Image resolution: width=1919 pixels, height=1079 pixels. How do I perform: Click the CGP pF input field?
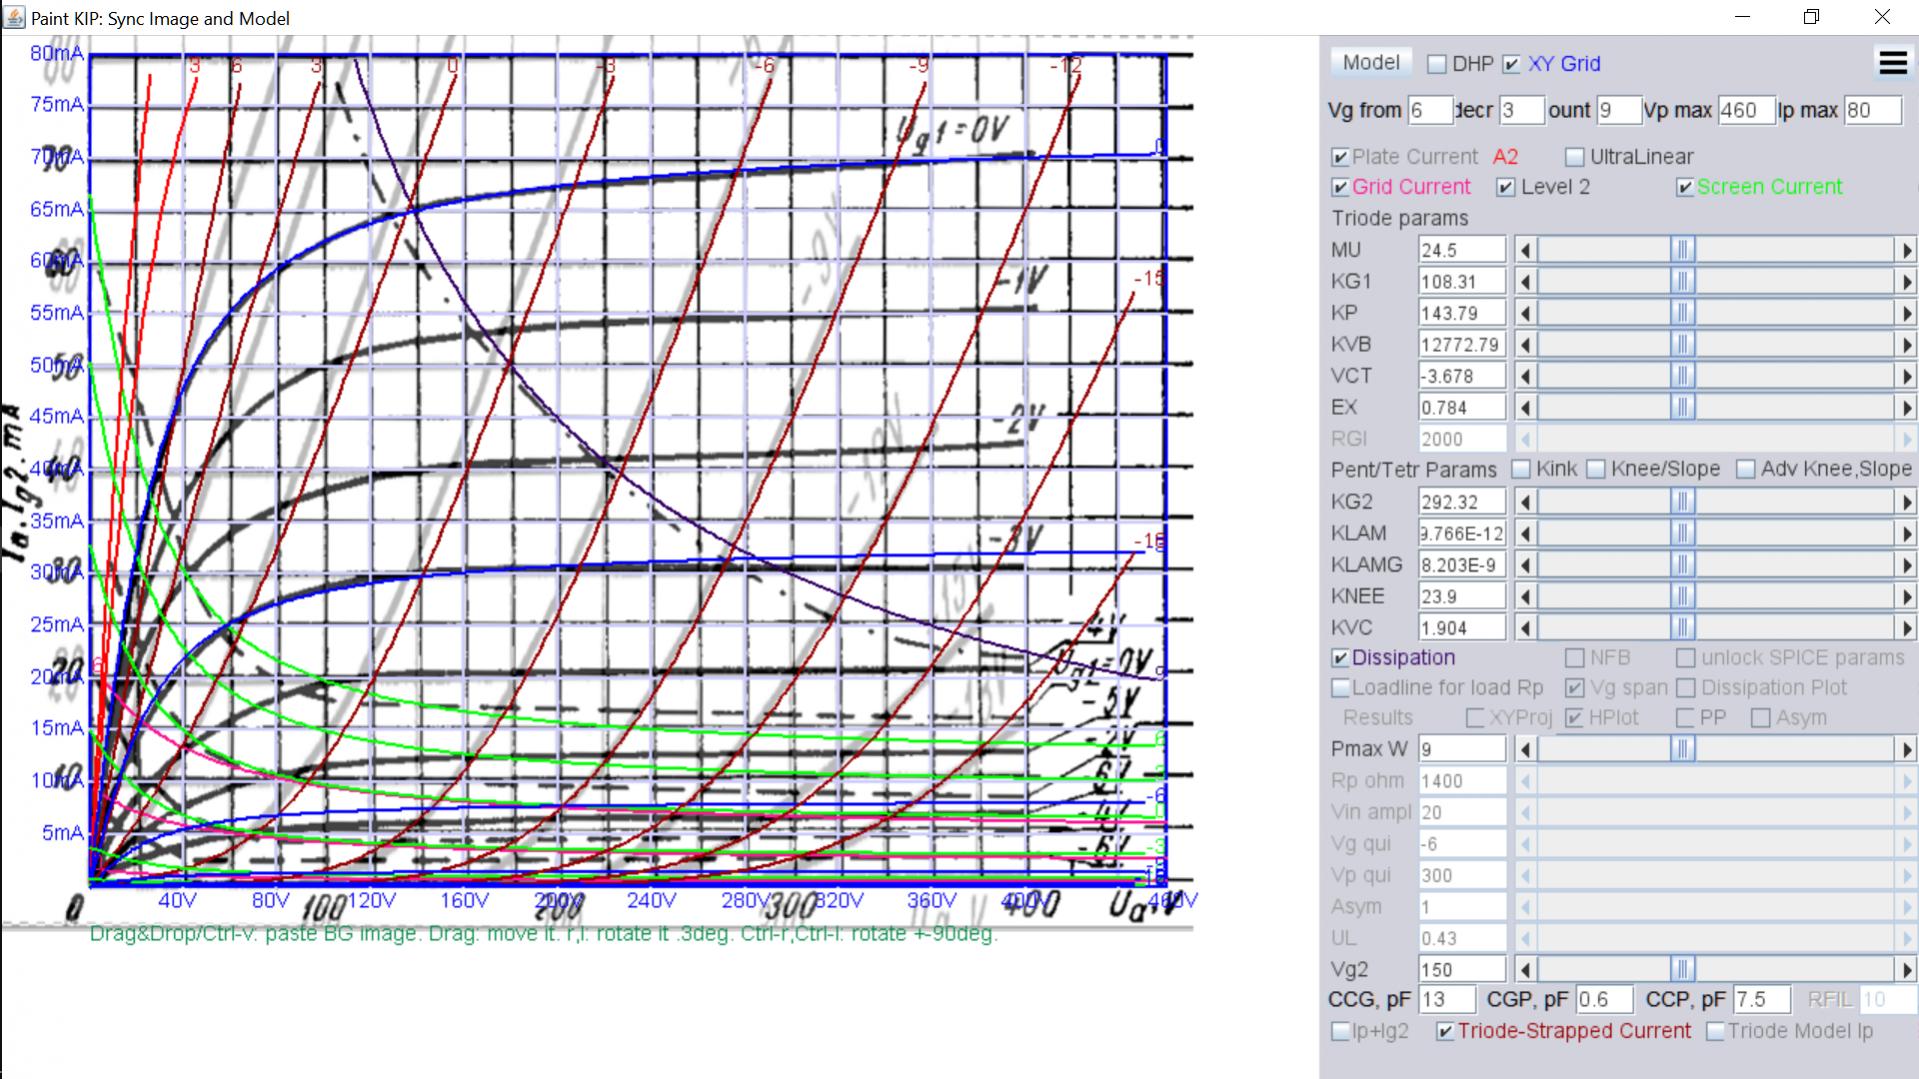click(x=1604, y=1000)
